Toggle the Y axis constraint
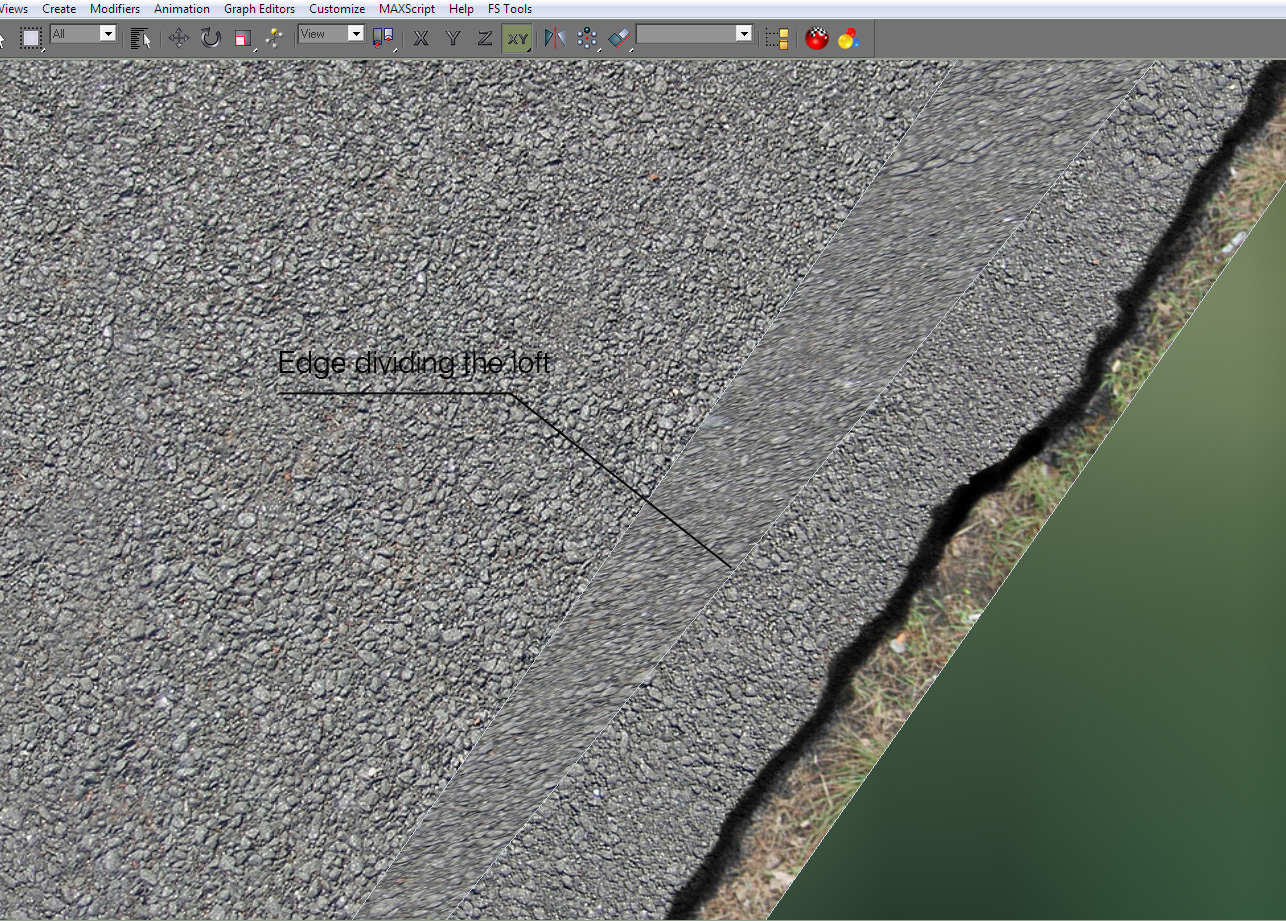 click(453, 38)
